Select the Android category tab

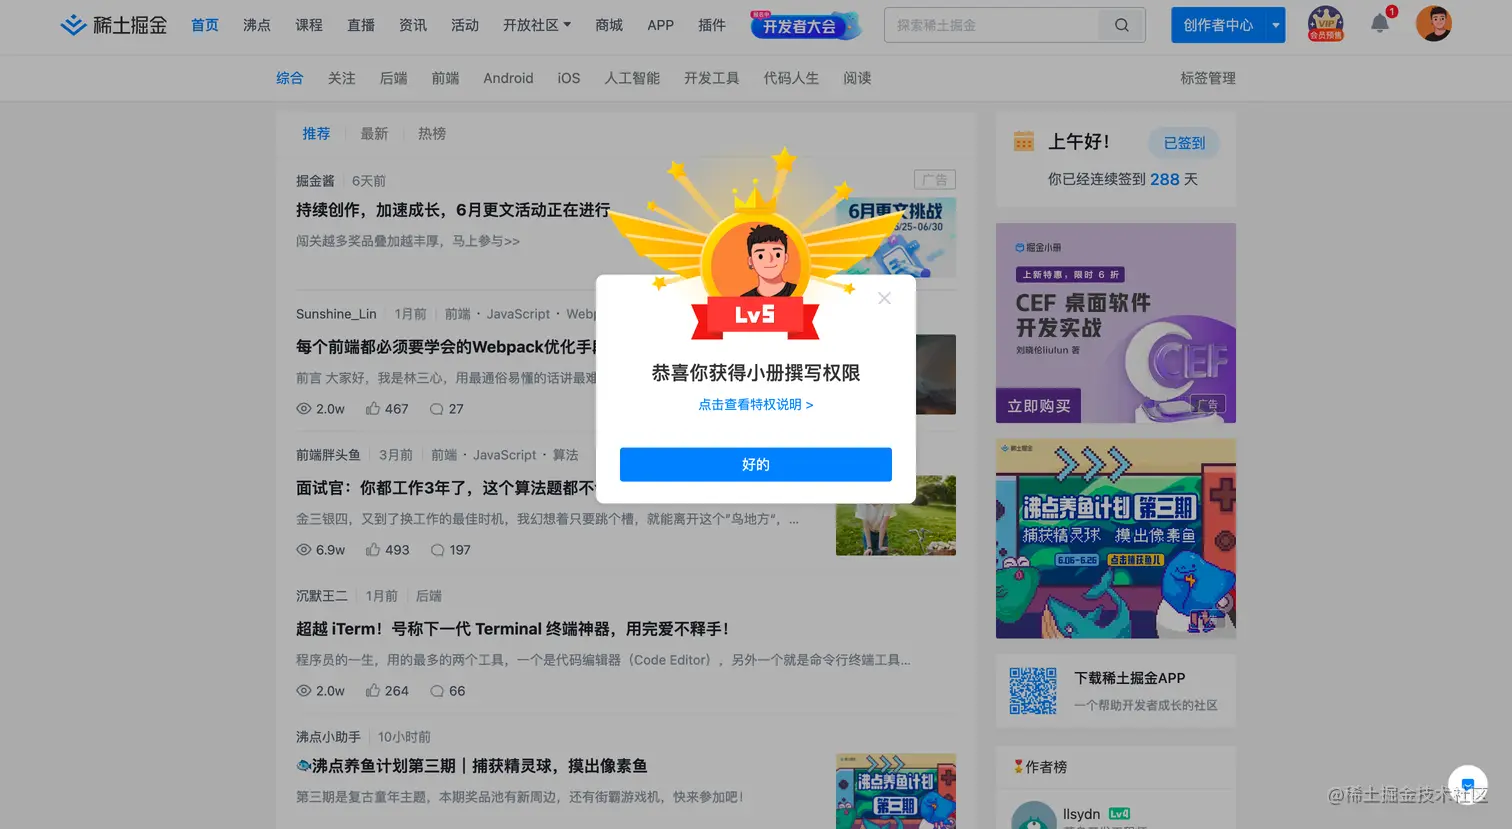point(508,78)
